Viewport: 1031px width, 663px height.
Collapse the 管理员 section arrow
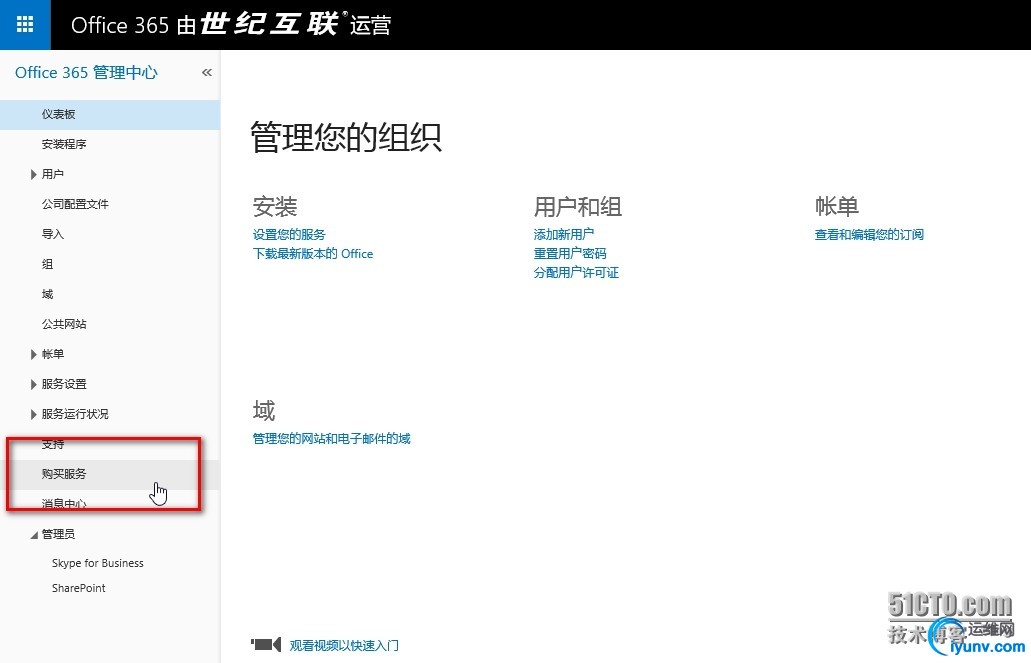34,535
